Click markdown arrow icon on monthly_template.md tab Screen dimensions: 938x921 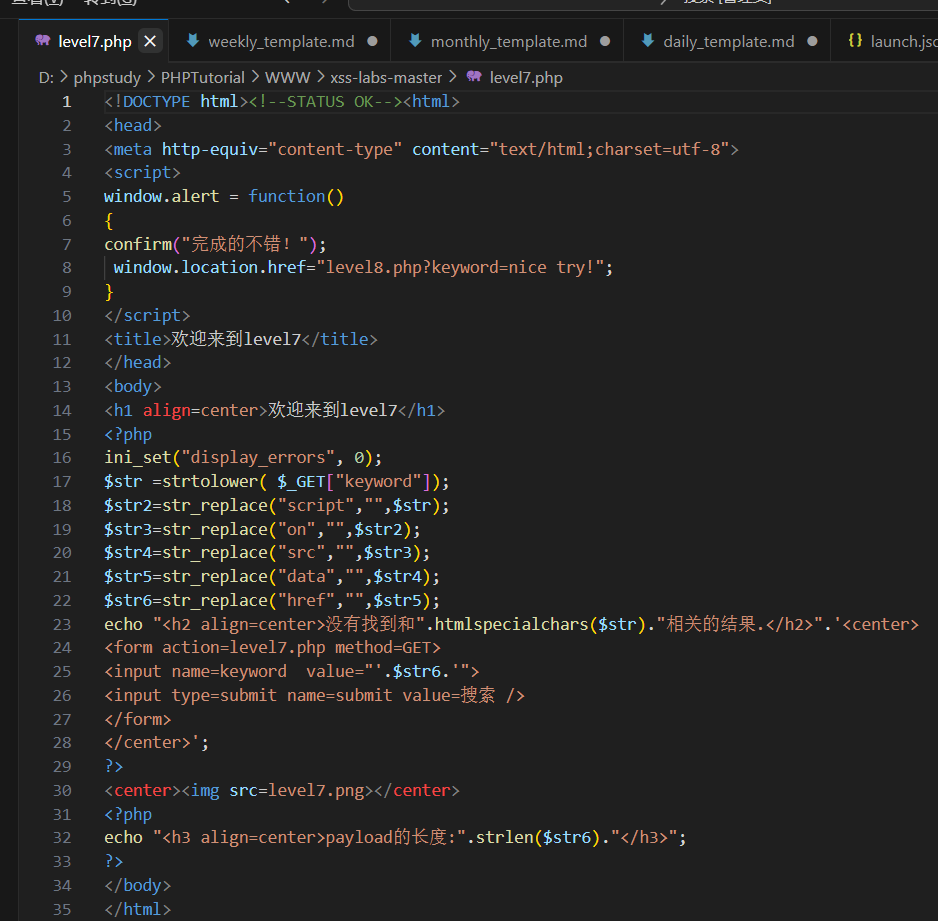coord(415,40)
